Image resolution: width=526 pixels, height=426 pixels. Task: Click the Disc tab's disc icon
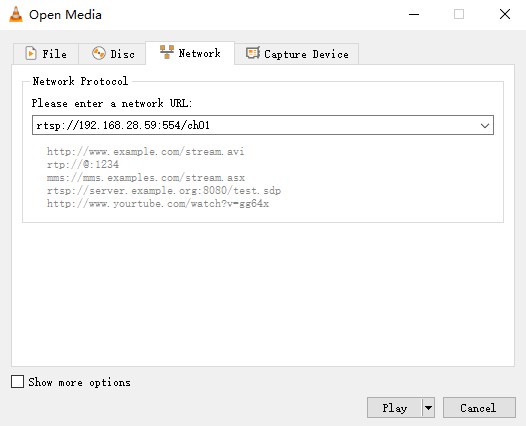[x=99, y=53]
